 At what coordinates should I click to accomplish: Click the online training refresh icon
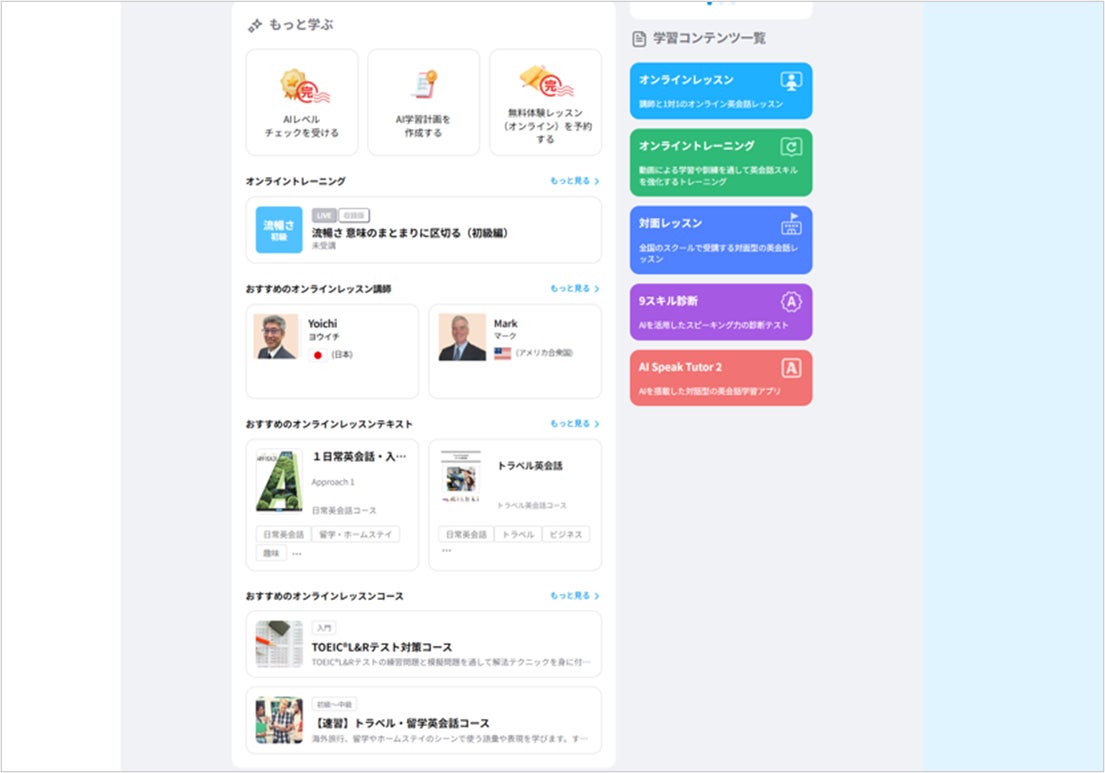(x=791, y=147)
